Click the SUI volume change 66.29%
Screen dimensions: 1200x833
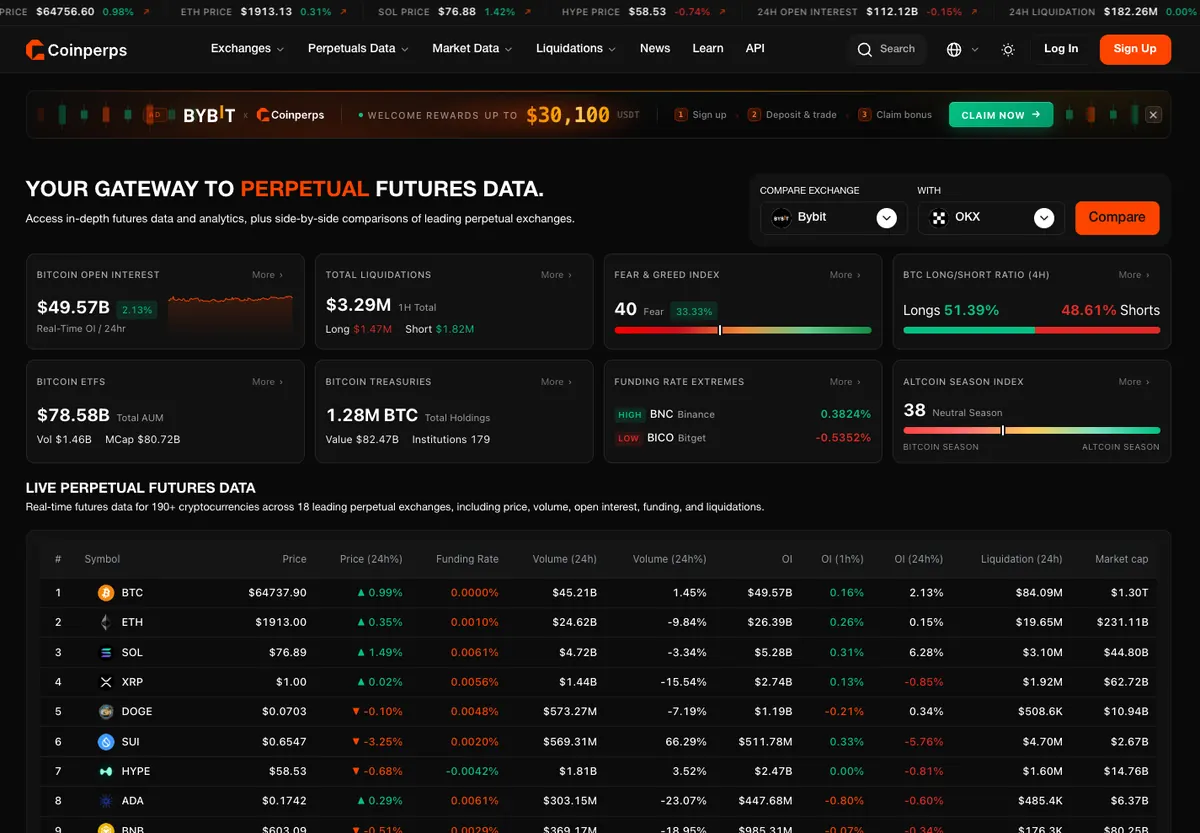pyautogui.click(x=685, y=742)
